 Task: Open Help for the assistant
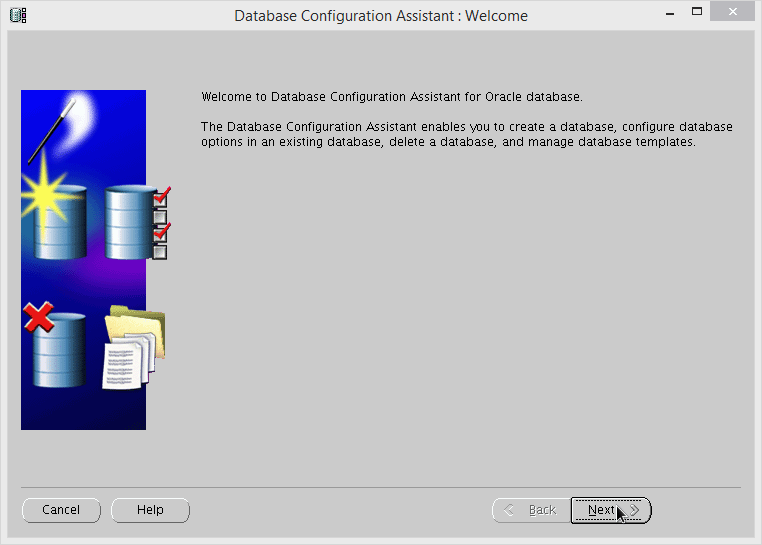coord(150,510)
